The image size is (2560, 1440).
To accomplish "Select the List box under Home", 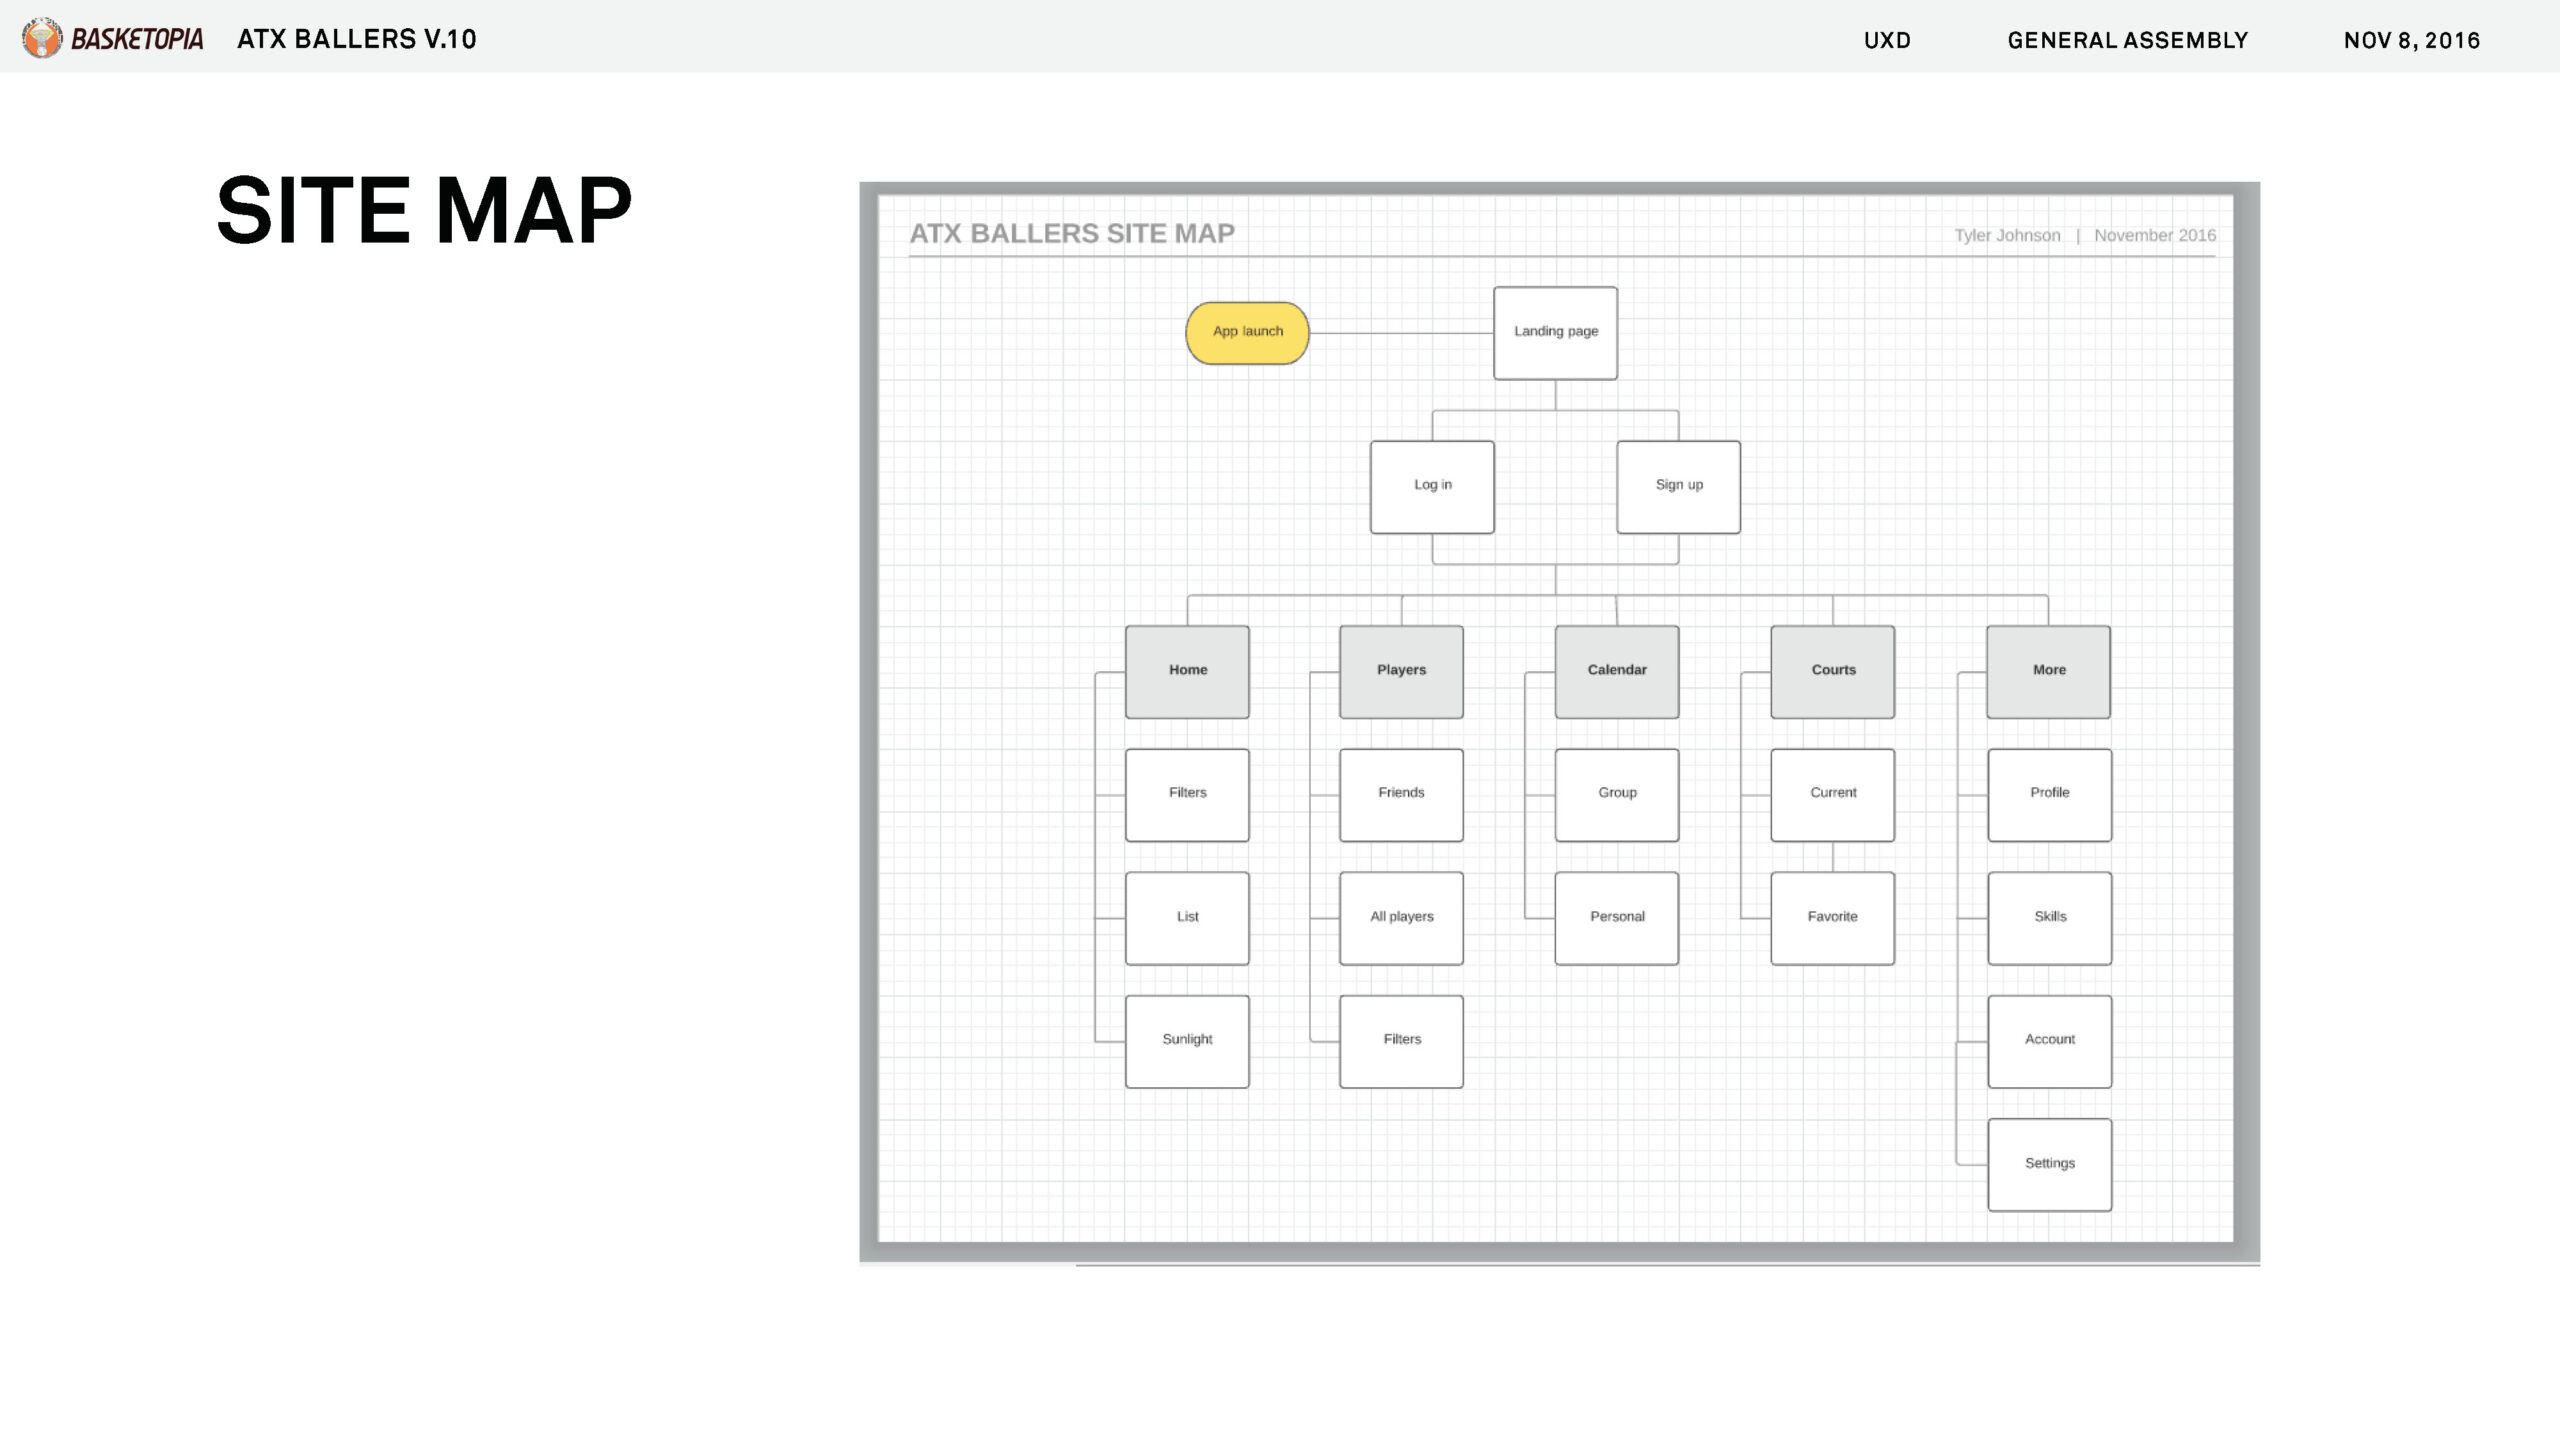I will coord(1187,917).
